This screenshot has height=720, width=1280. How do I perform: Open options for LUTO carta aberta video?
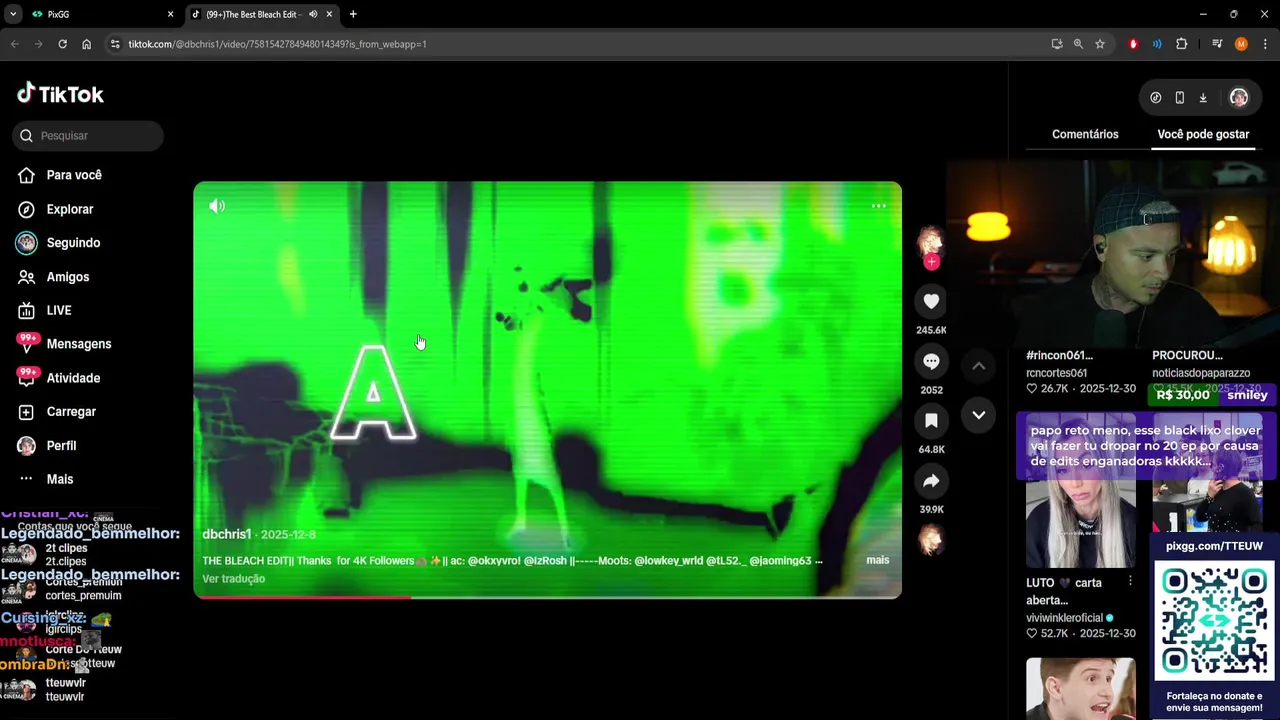tap(1130, 581)
